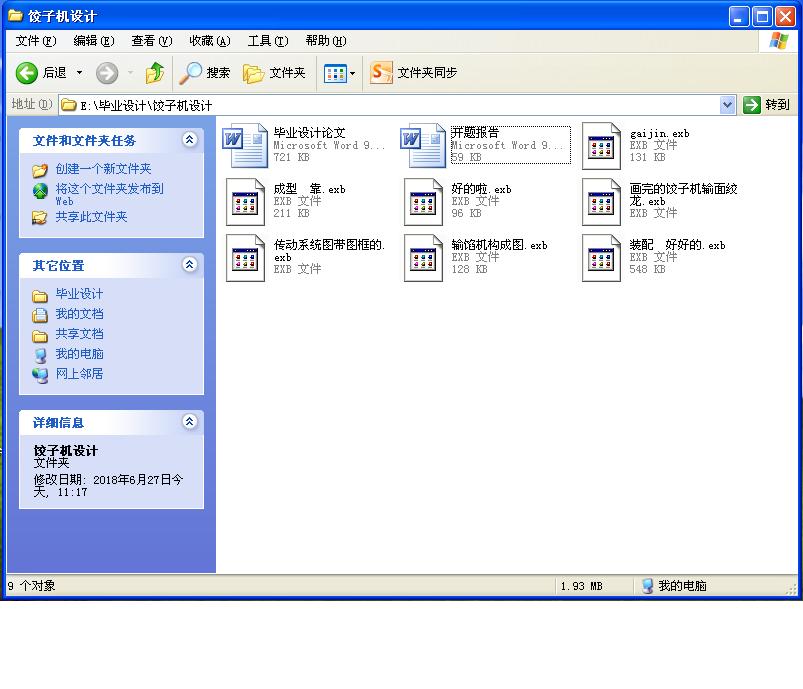Click the 我的文档 link
This screenshot has width=803, height=689.
pyautogui.click(x=79, y=314)
